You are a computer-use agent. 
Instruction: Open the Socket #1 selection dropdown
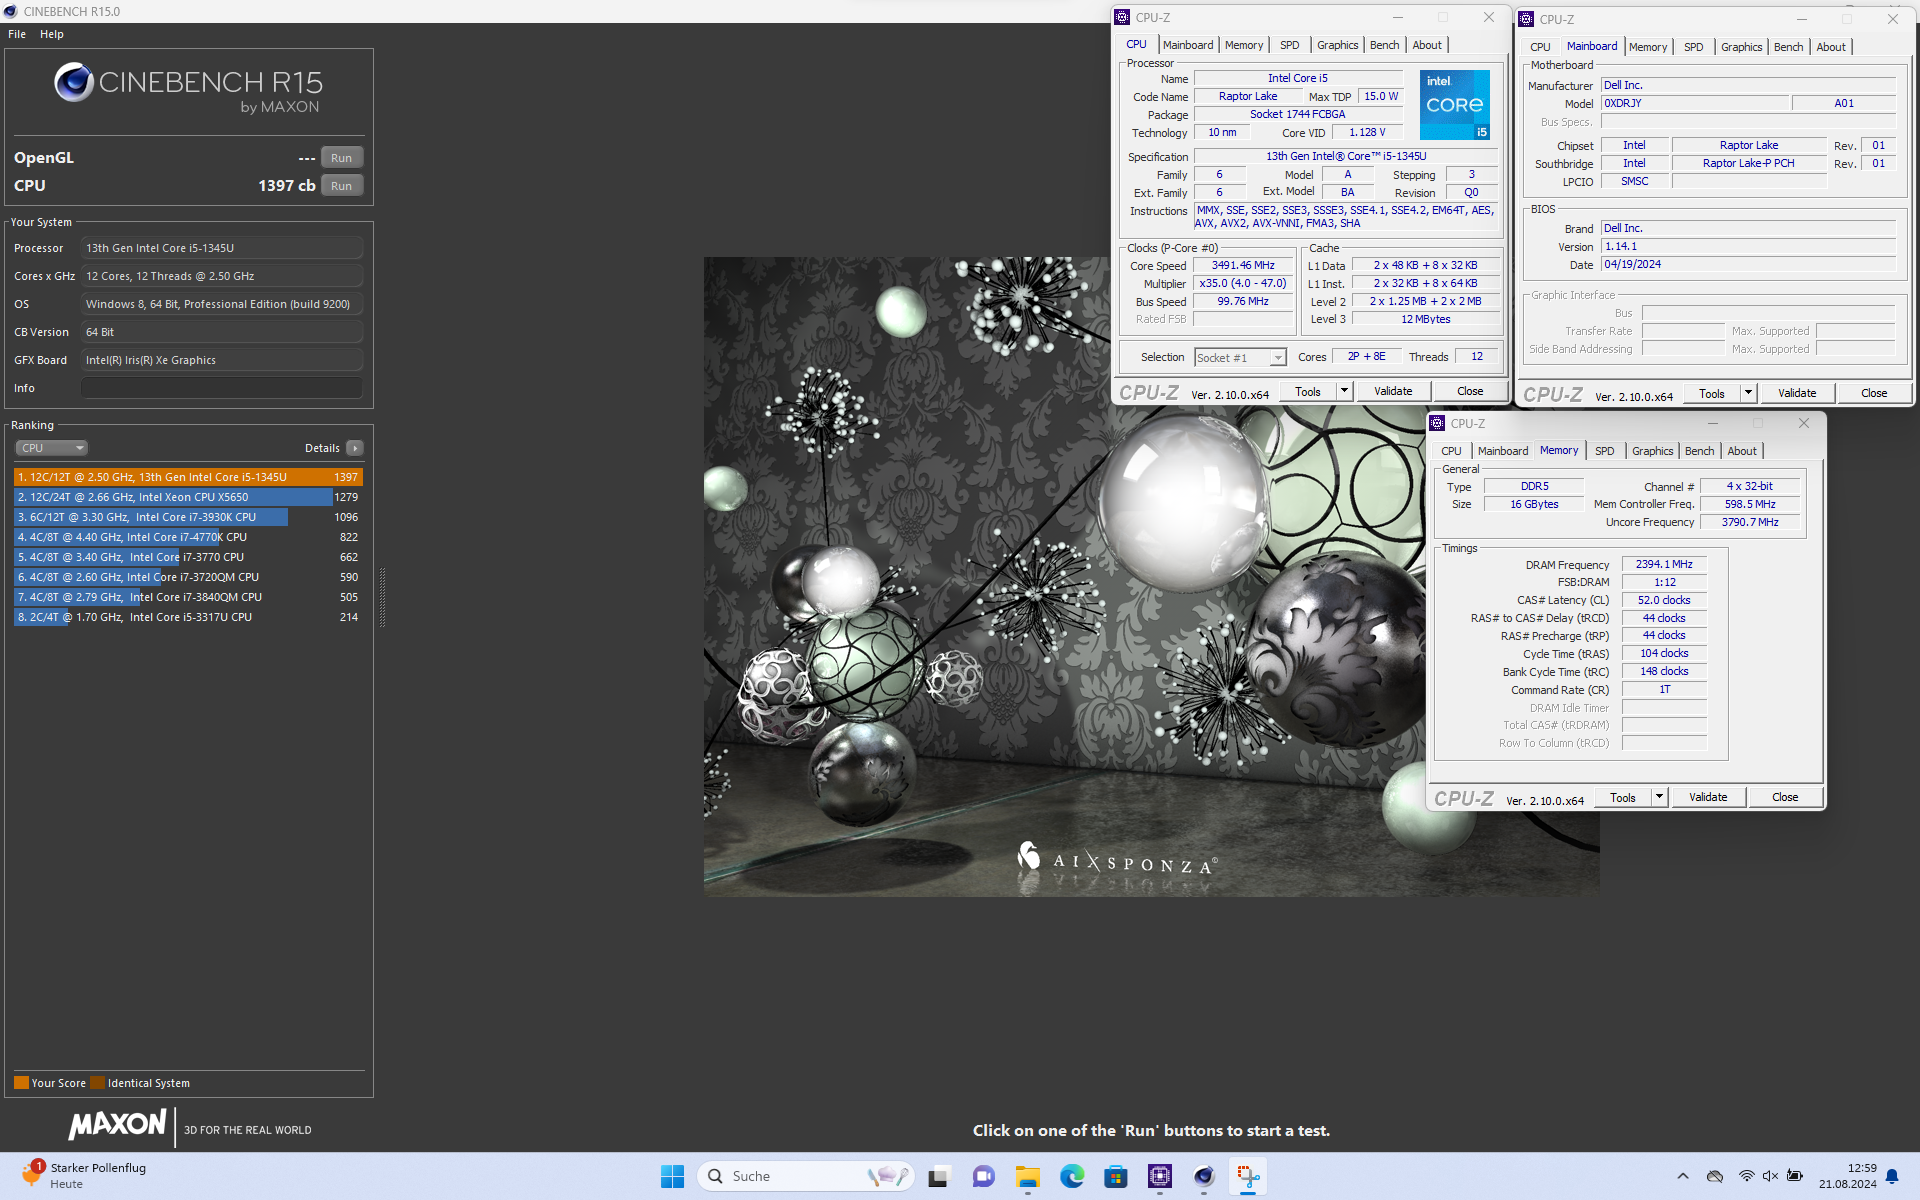coord(1240,357)
